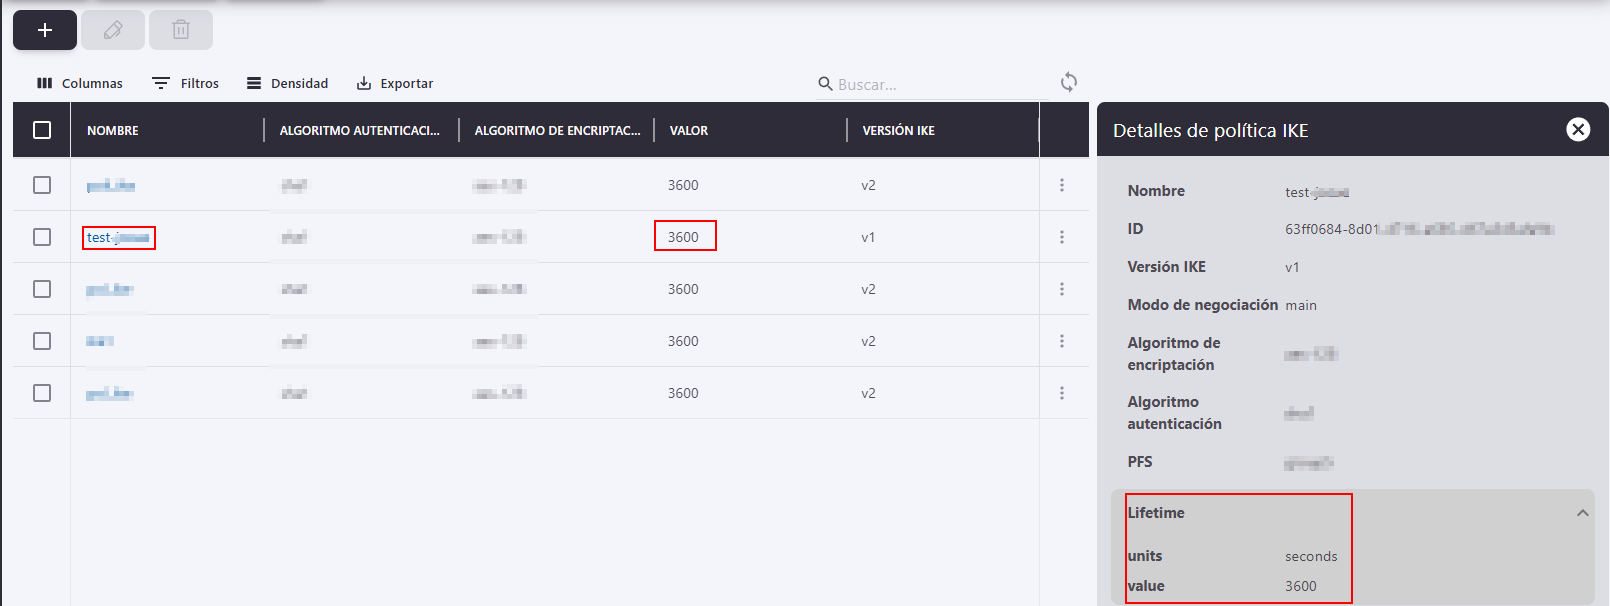Viewport: 1610px width, 606px height.
Task: Open the three-dot menu of last row
Action: click(1062, 393)
